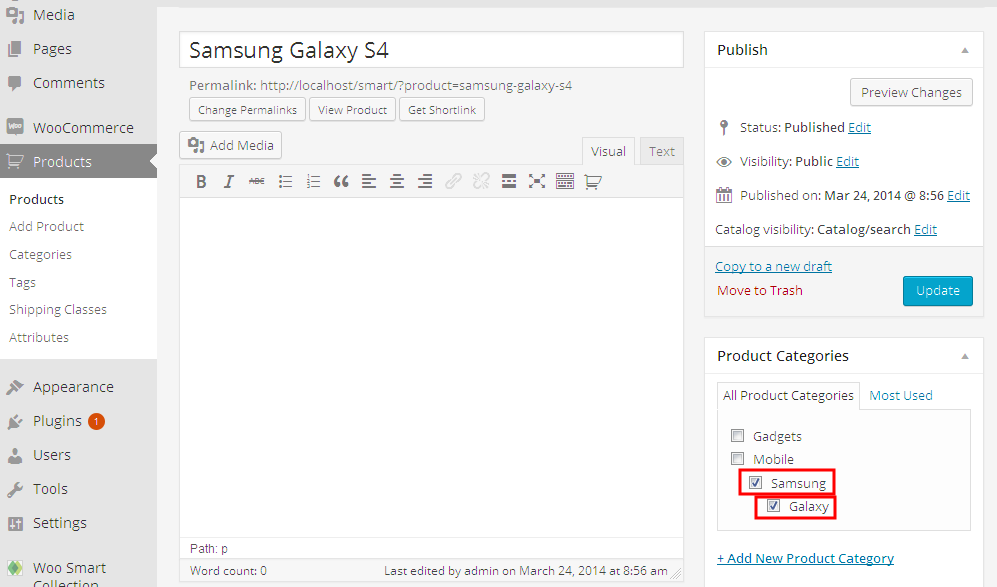Click the Add Media button

231,145
